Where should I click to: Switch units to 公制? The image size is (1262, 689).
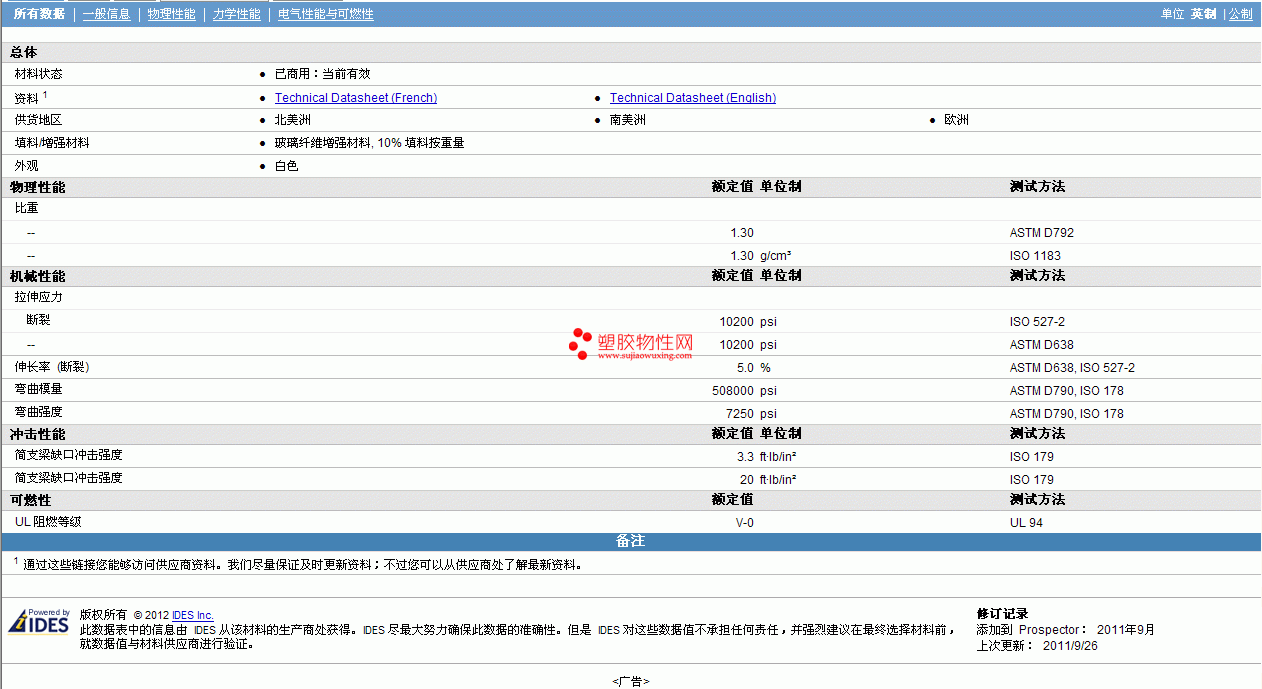1240,14
